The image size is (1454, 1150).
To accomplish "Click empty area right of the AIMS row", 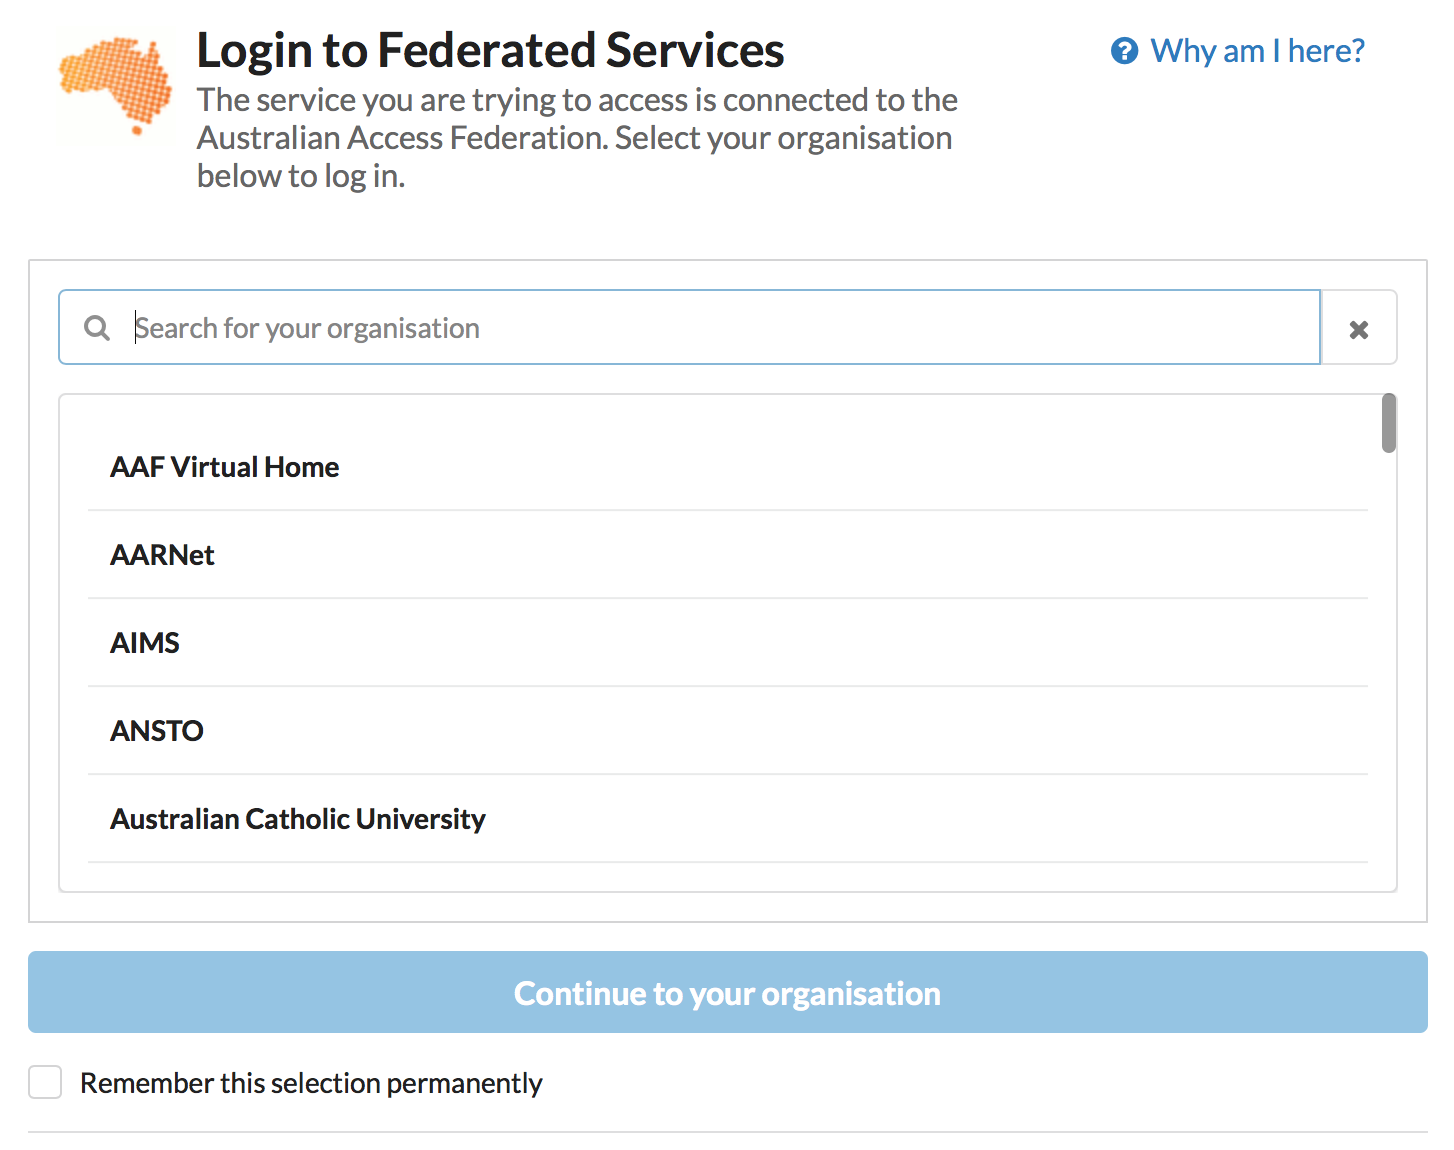I will [x=800, y=643].
